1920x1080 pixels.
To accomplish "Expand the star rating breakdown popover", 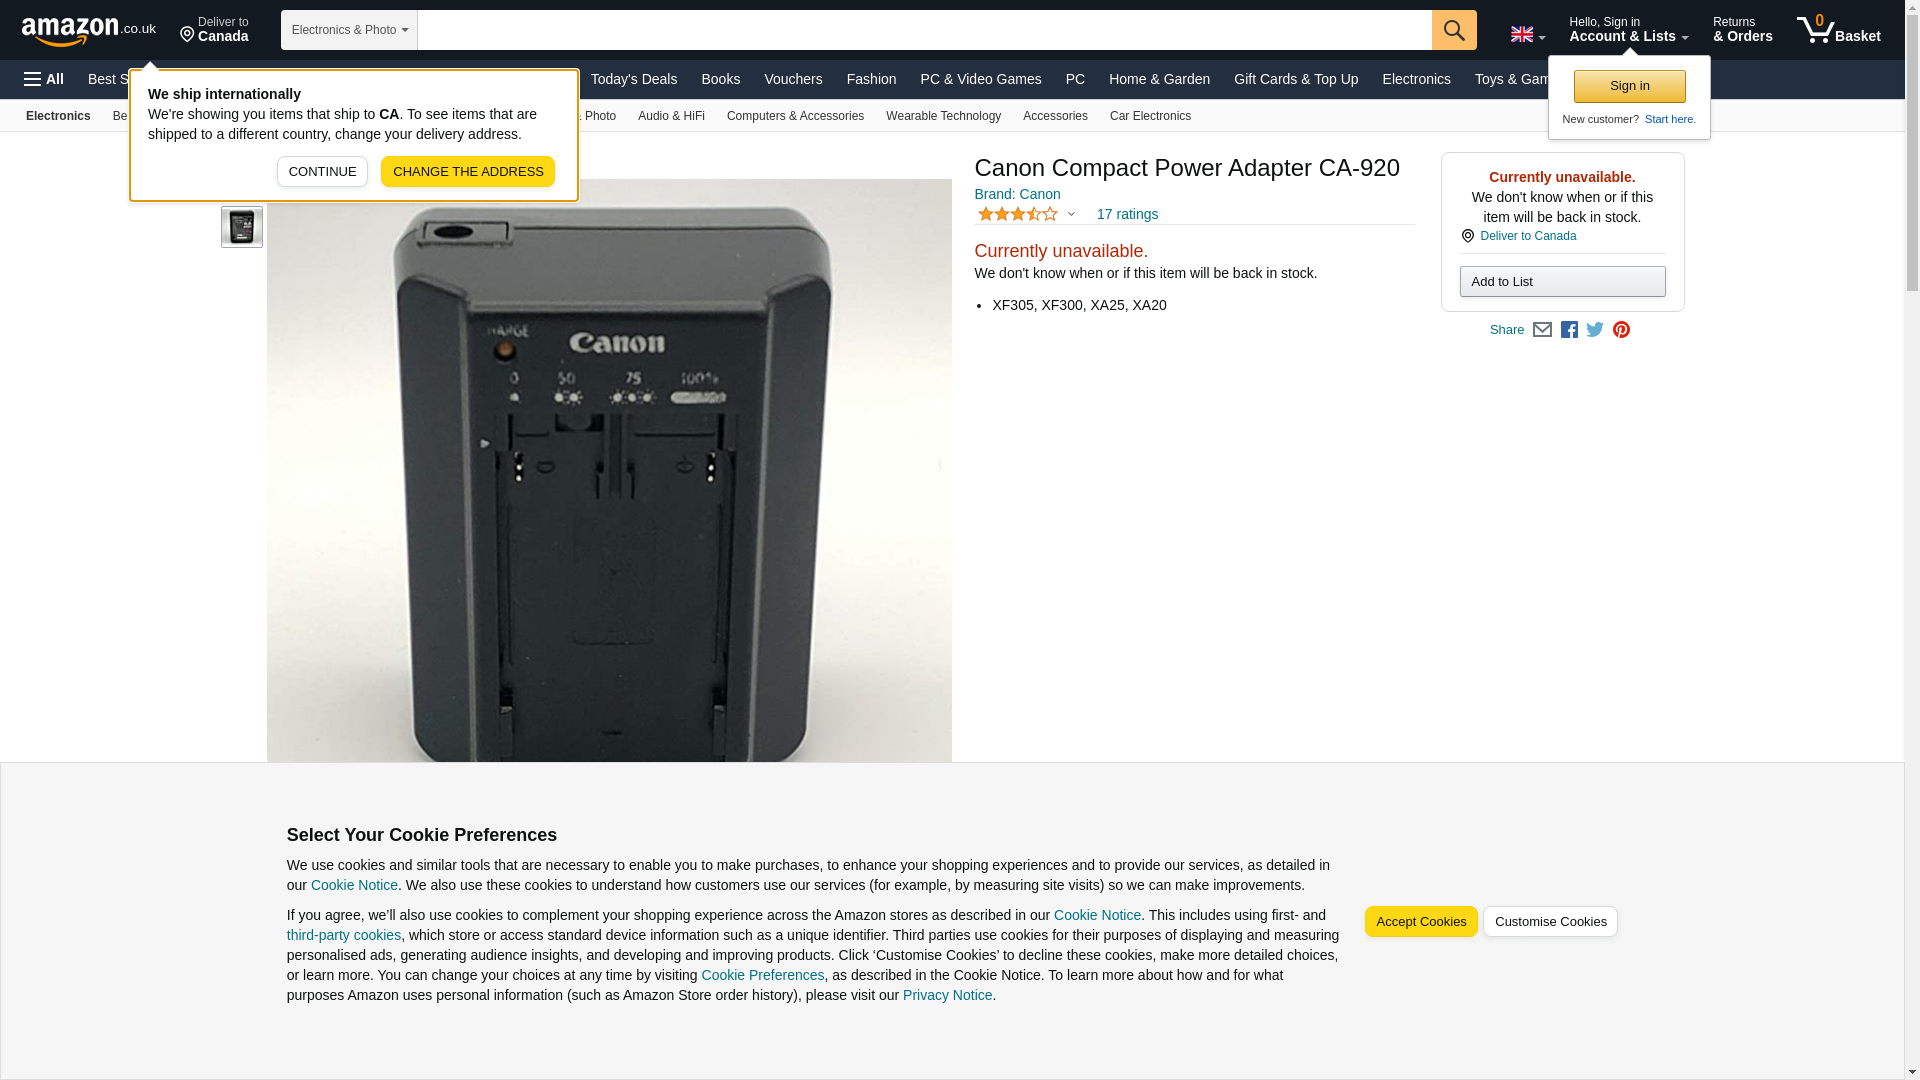I will click(x=1026, y=214).
